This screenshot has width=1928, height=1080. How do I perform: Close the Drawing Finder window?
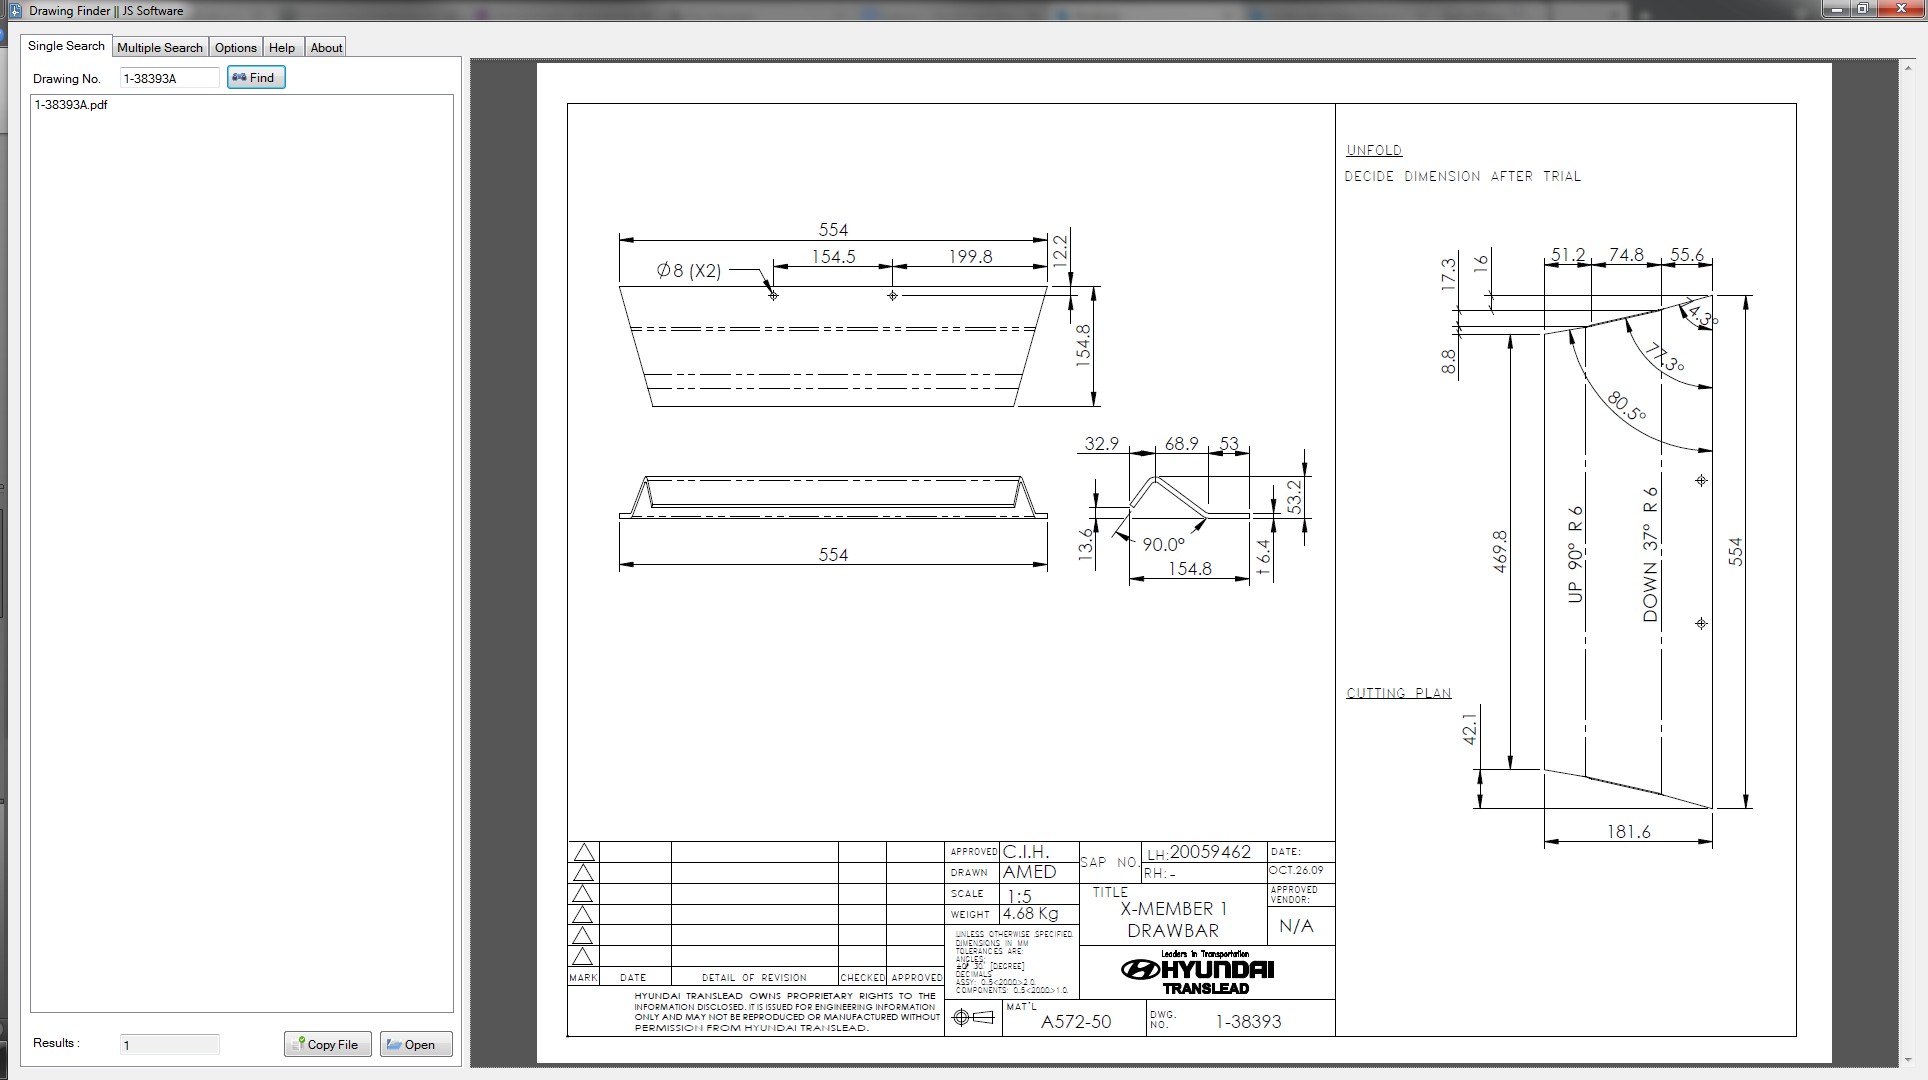[x=1900, y=9]
